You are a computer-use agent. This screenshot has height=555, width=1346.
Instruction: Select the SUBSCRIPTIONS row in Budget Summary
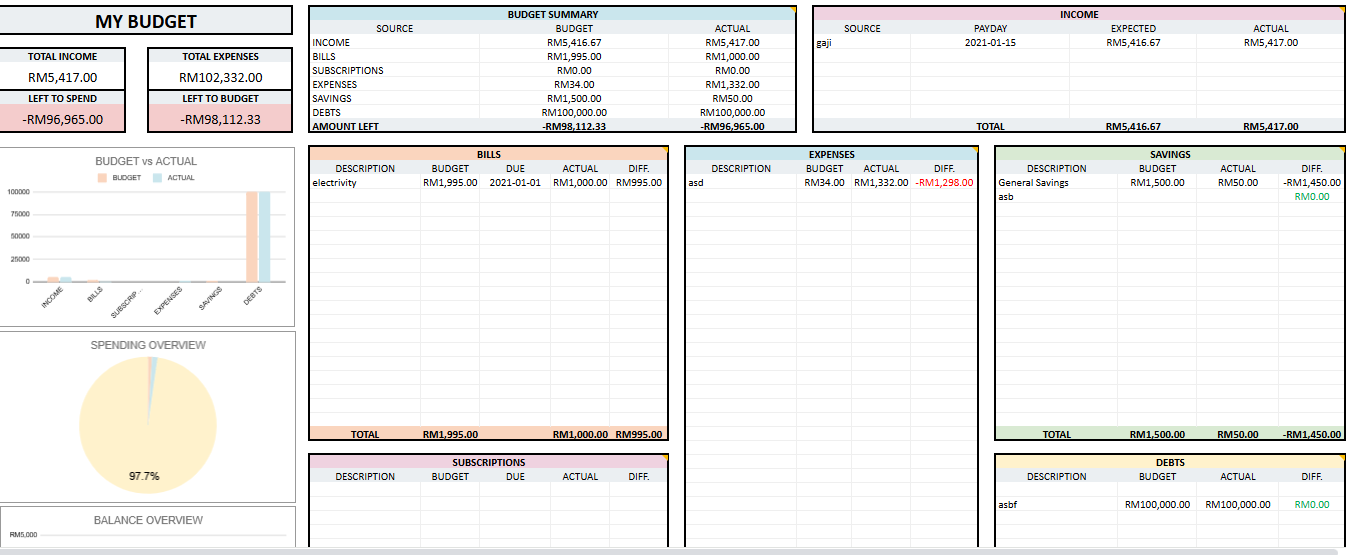[x=553, y=71]
